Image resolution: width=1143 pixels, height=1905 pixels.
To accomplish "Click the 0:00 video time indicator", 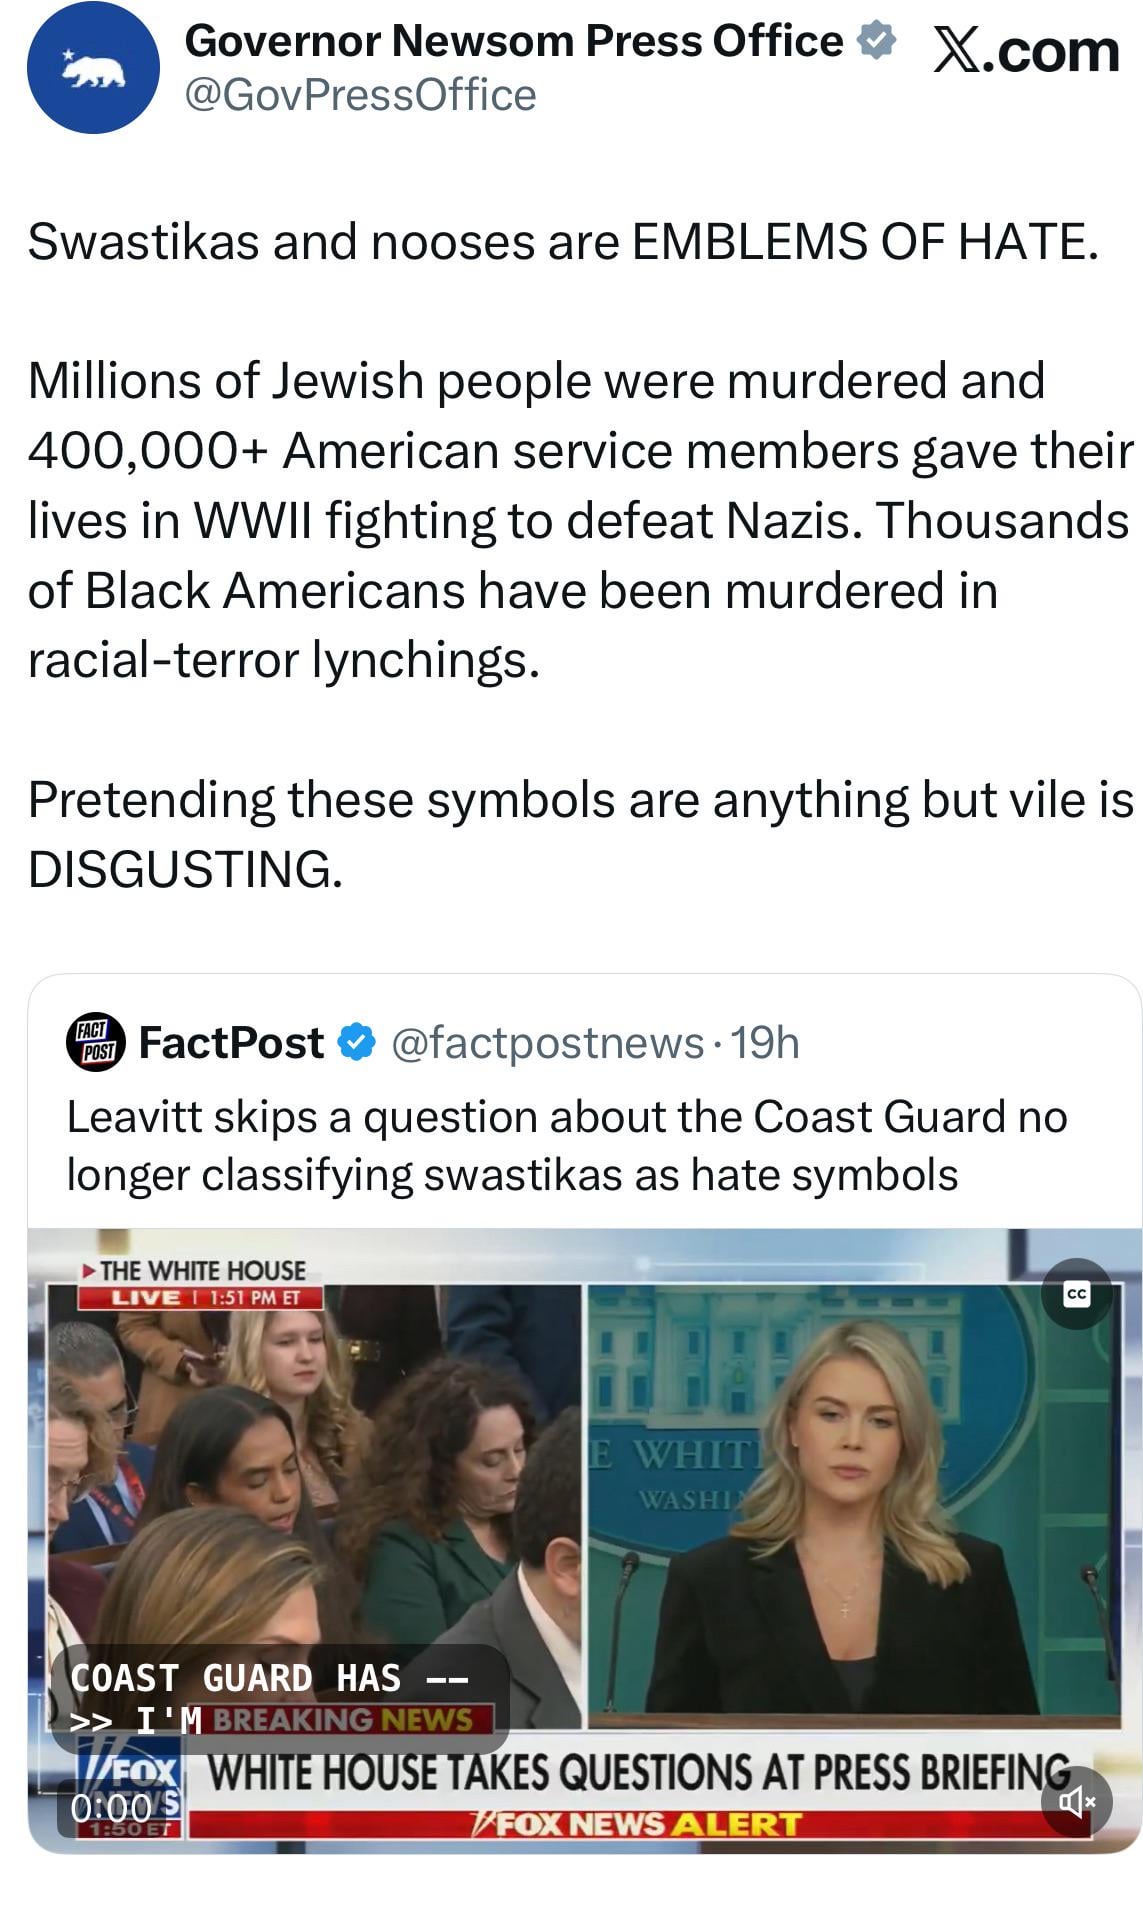I will 111,1807.
